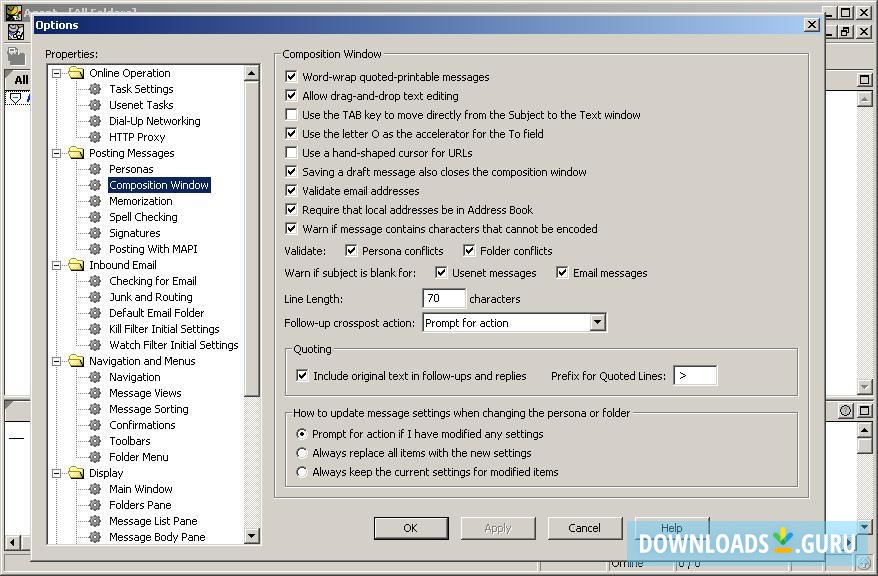Viewport: 878px width, 576px height.
Task: Click the Cancel button
Action: pyautogui.click(x=584, y=528)
